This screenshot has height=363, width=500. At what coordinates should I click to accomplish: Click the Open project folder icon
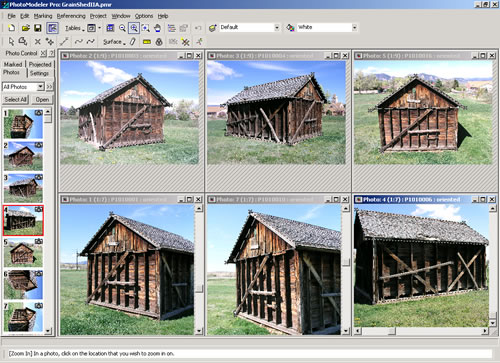pos(26,28)
